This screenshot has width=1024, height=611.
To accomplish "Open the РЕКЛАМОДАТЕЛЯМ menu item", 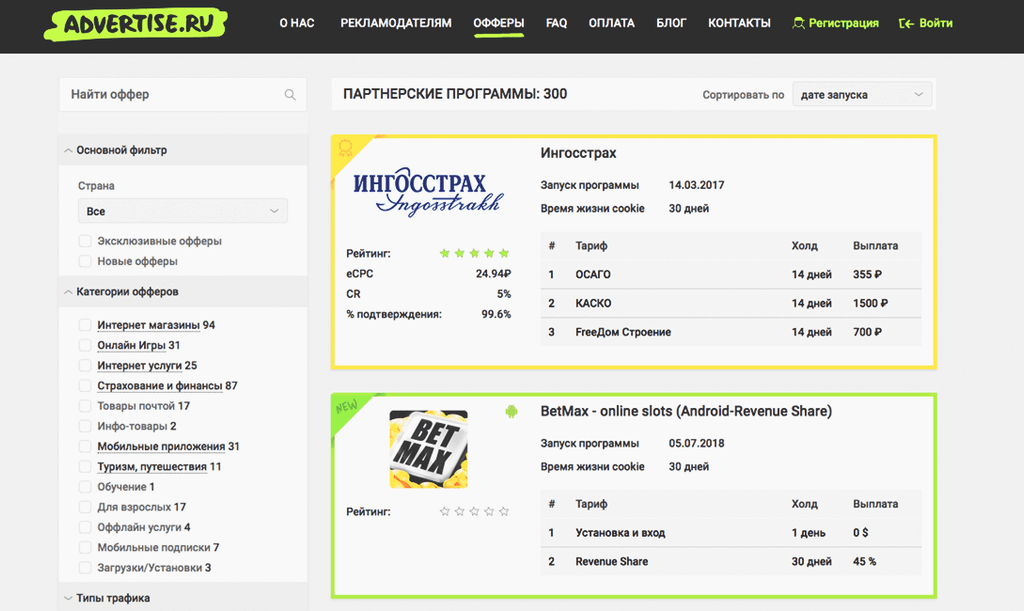I will pos(396,24).
